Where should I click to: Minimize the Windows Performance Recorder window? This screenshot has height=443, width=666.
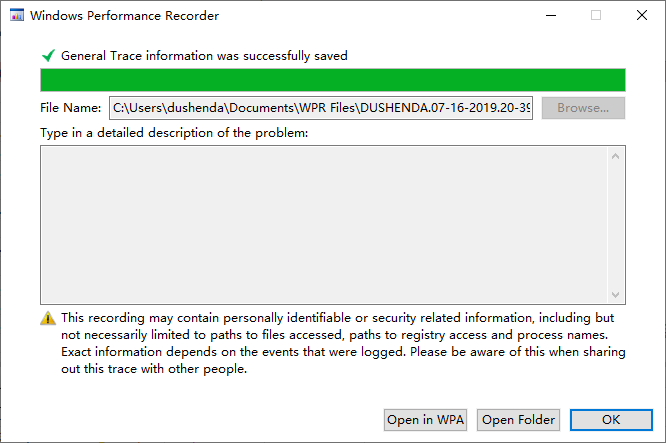550,16
